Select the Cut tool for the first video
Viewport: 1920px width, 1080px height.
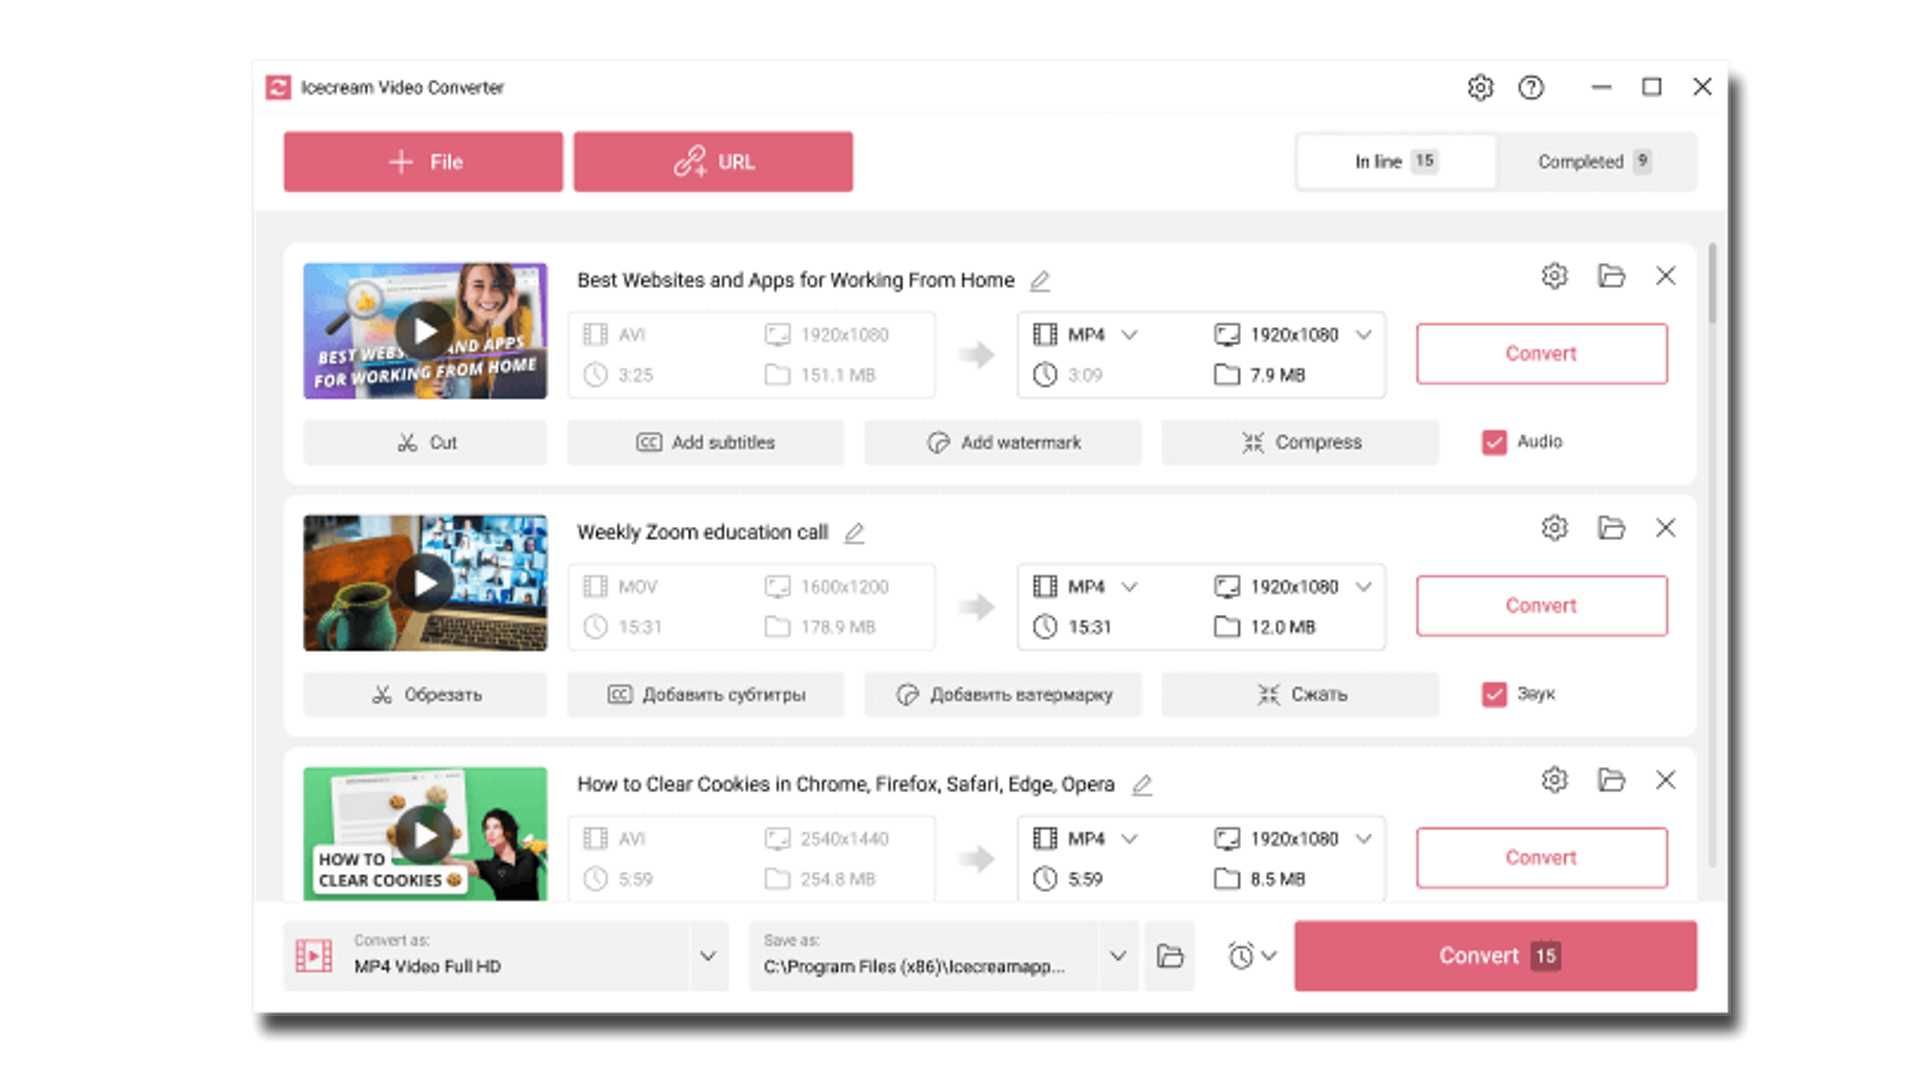point(425,442)
